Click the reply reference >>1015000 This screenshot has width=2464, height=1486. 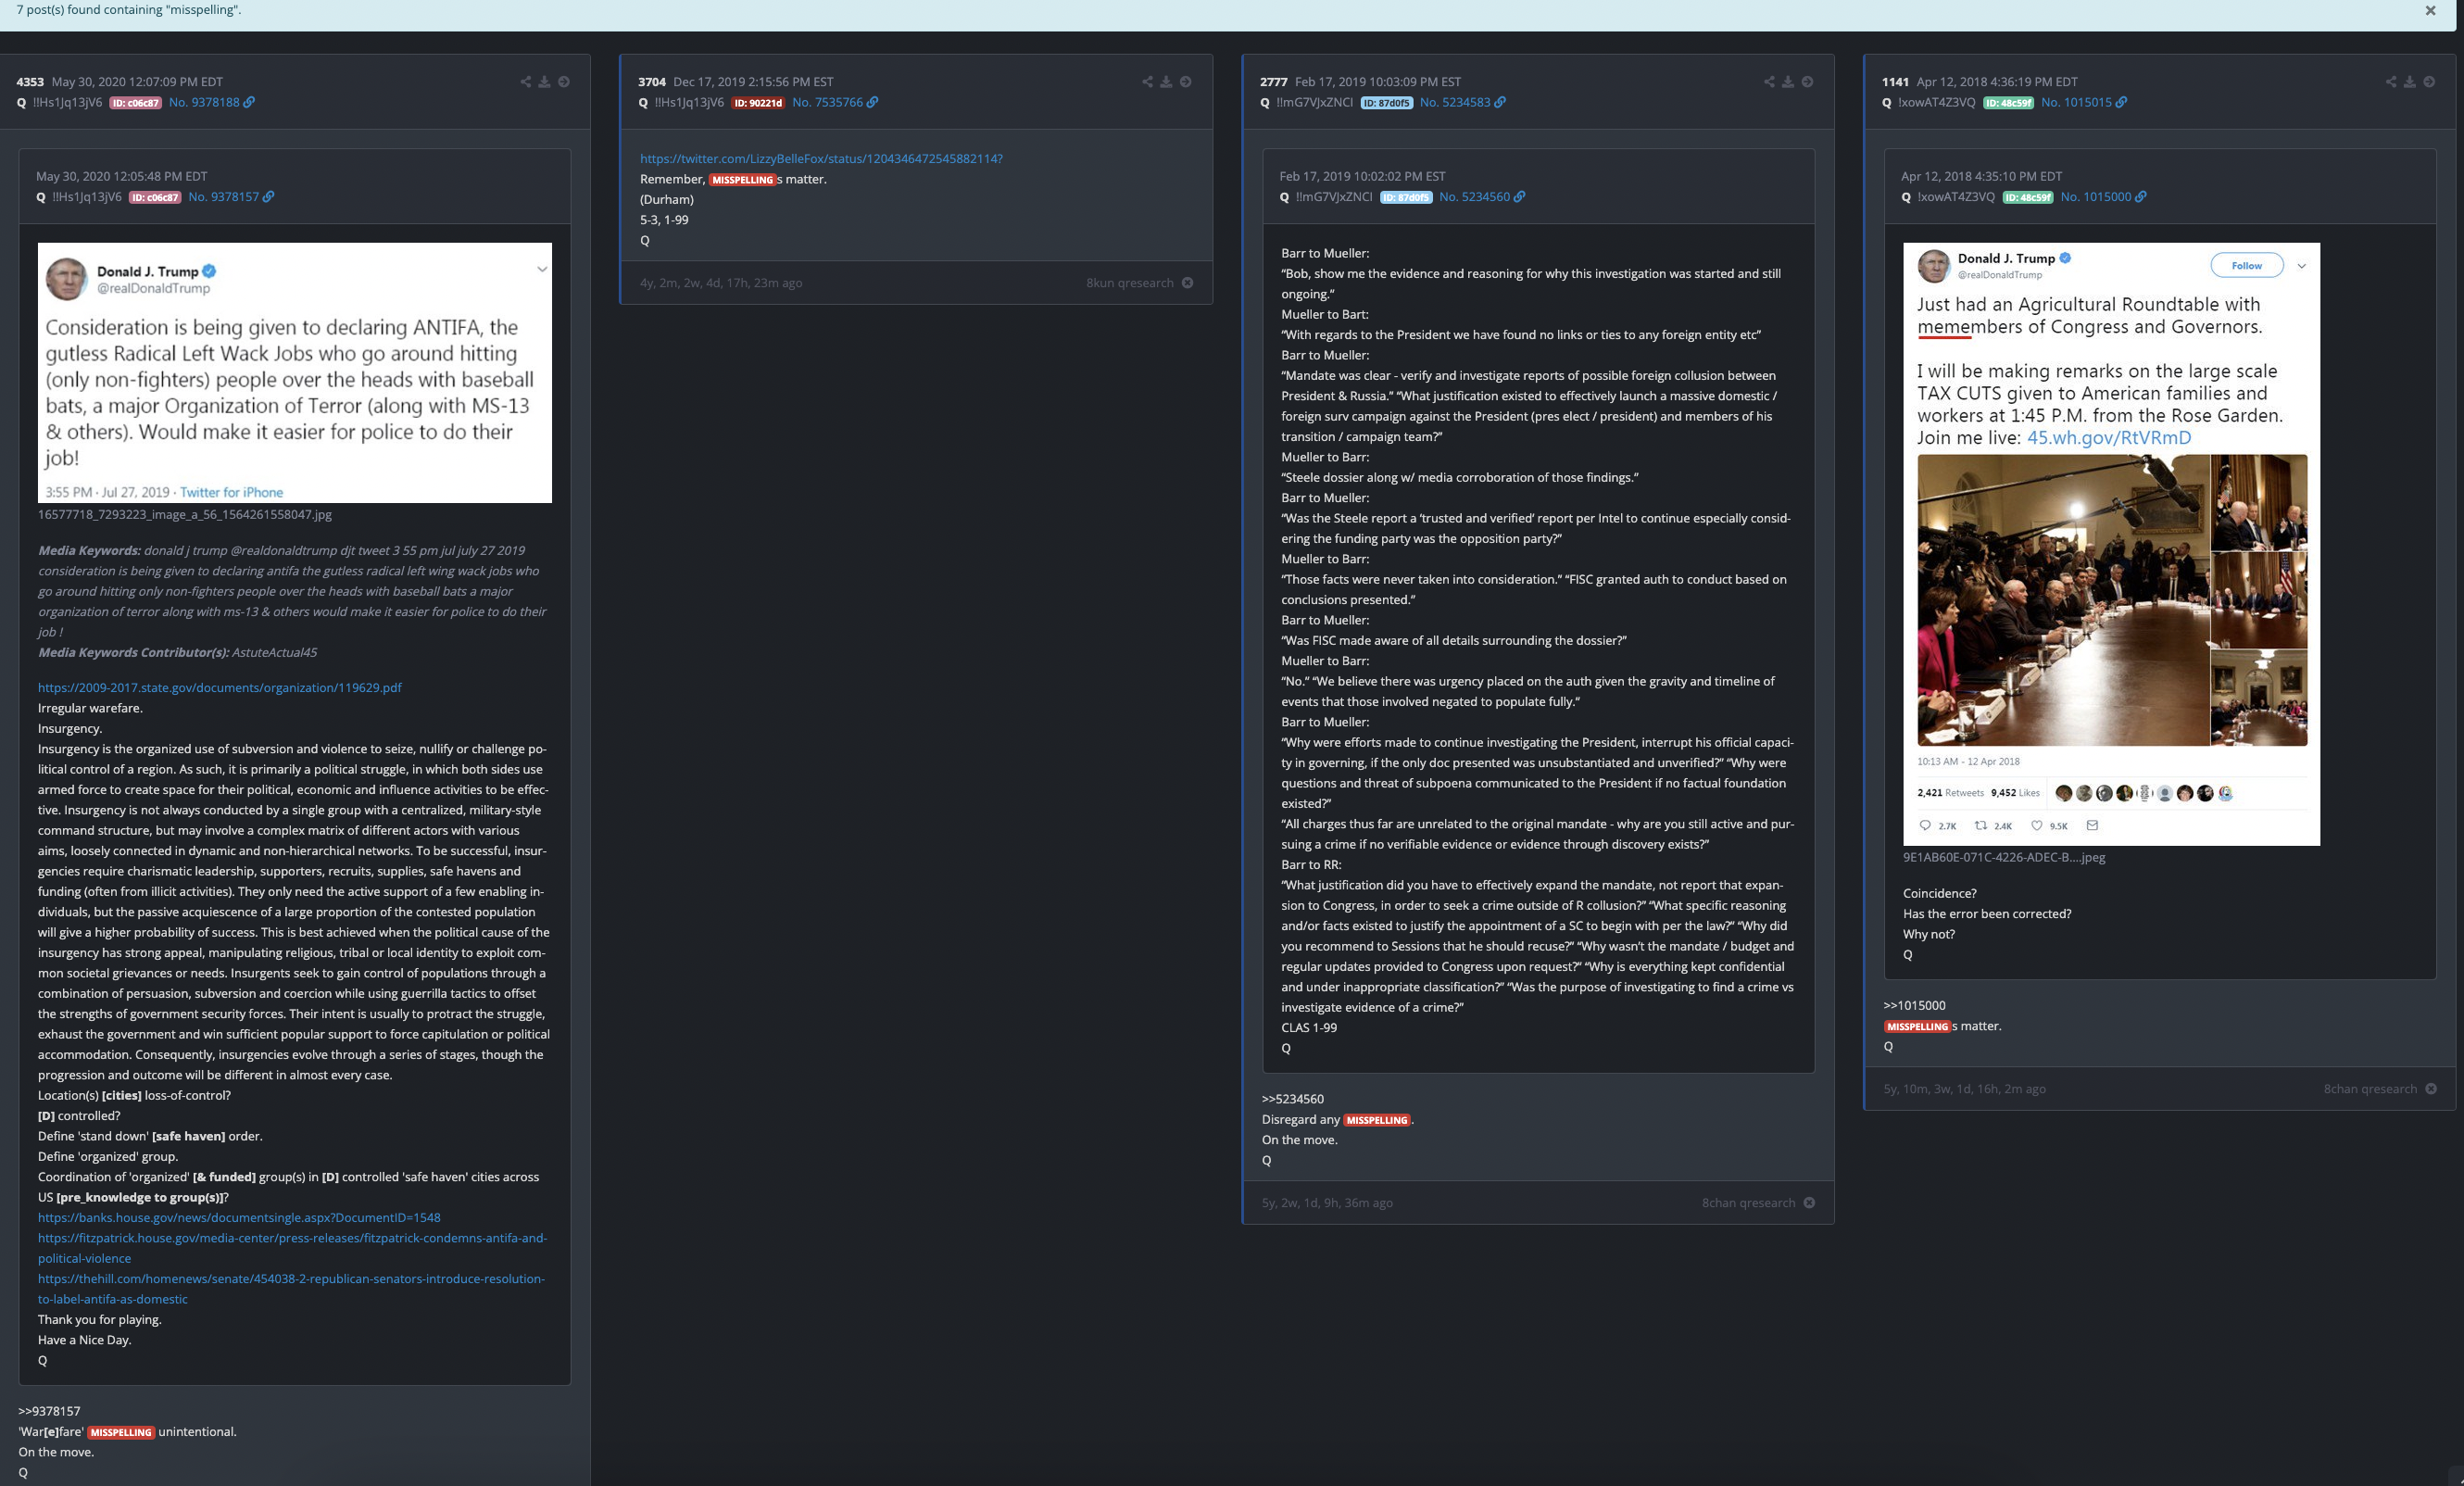point(1914,1006)
